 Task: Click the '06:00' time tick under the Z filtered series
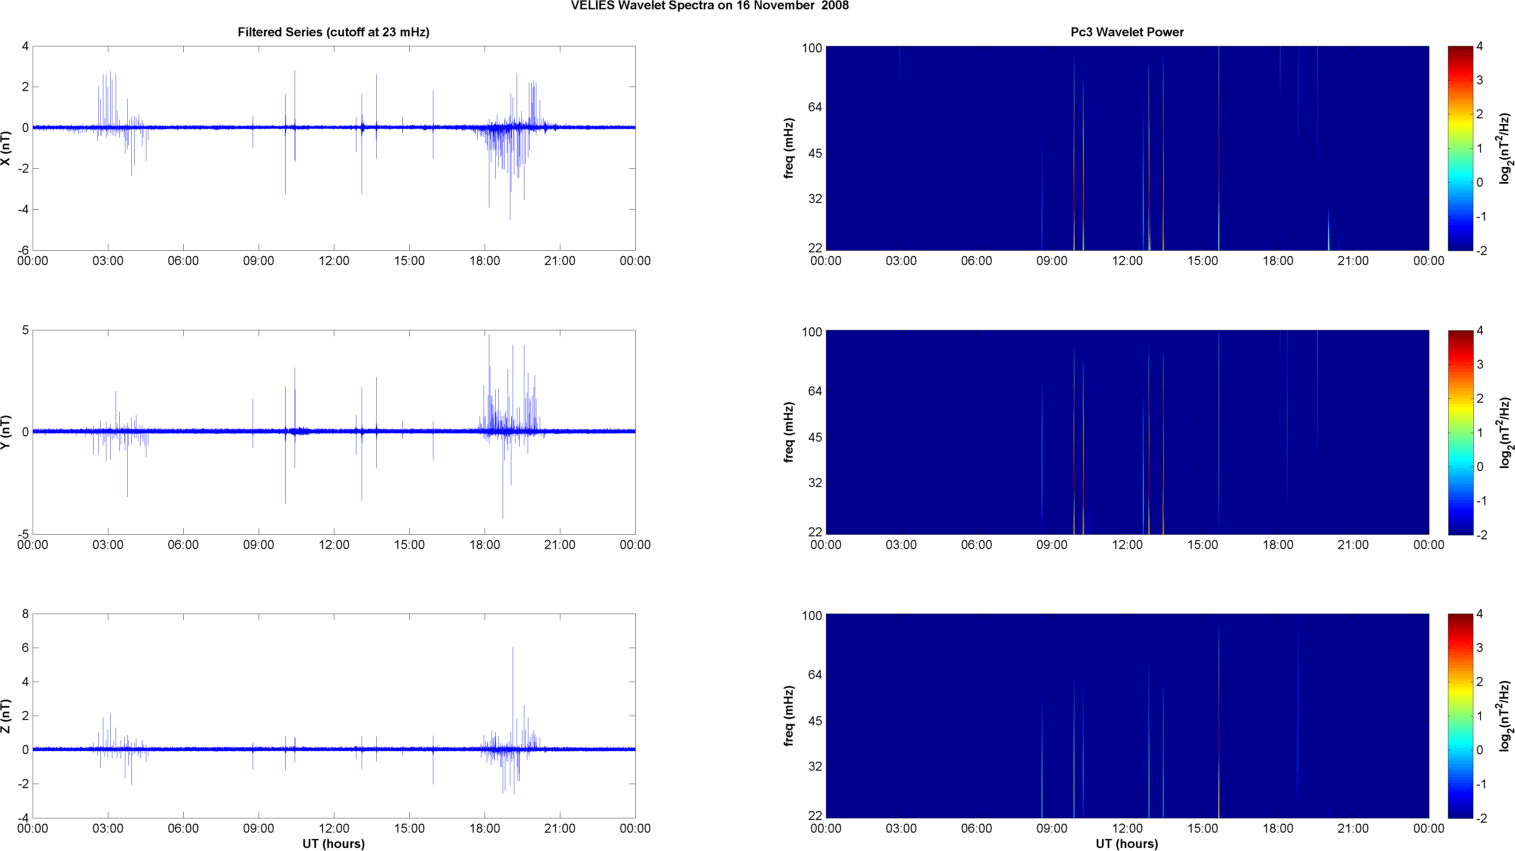click(x=183, y=828)
